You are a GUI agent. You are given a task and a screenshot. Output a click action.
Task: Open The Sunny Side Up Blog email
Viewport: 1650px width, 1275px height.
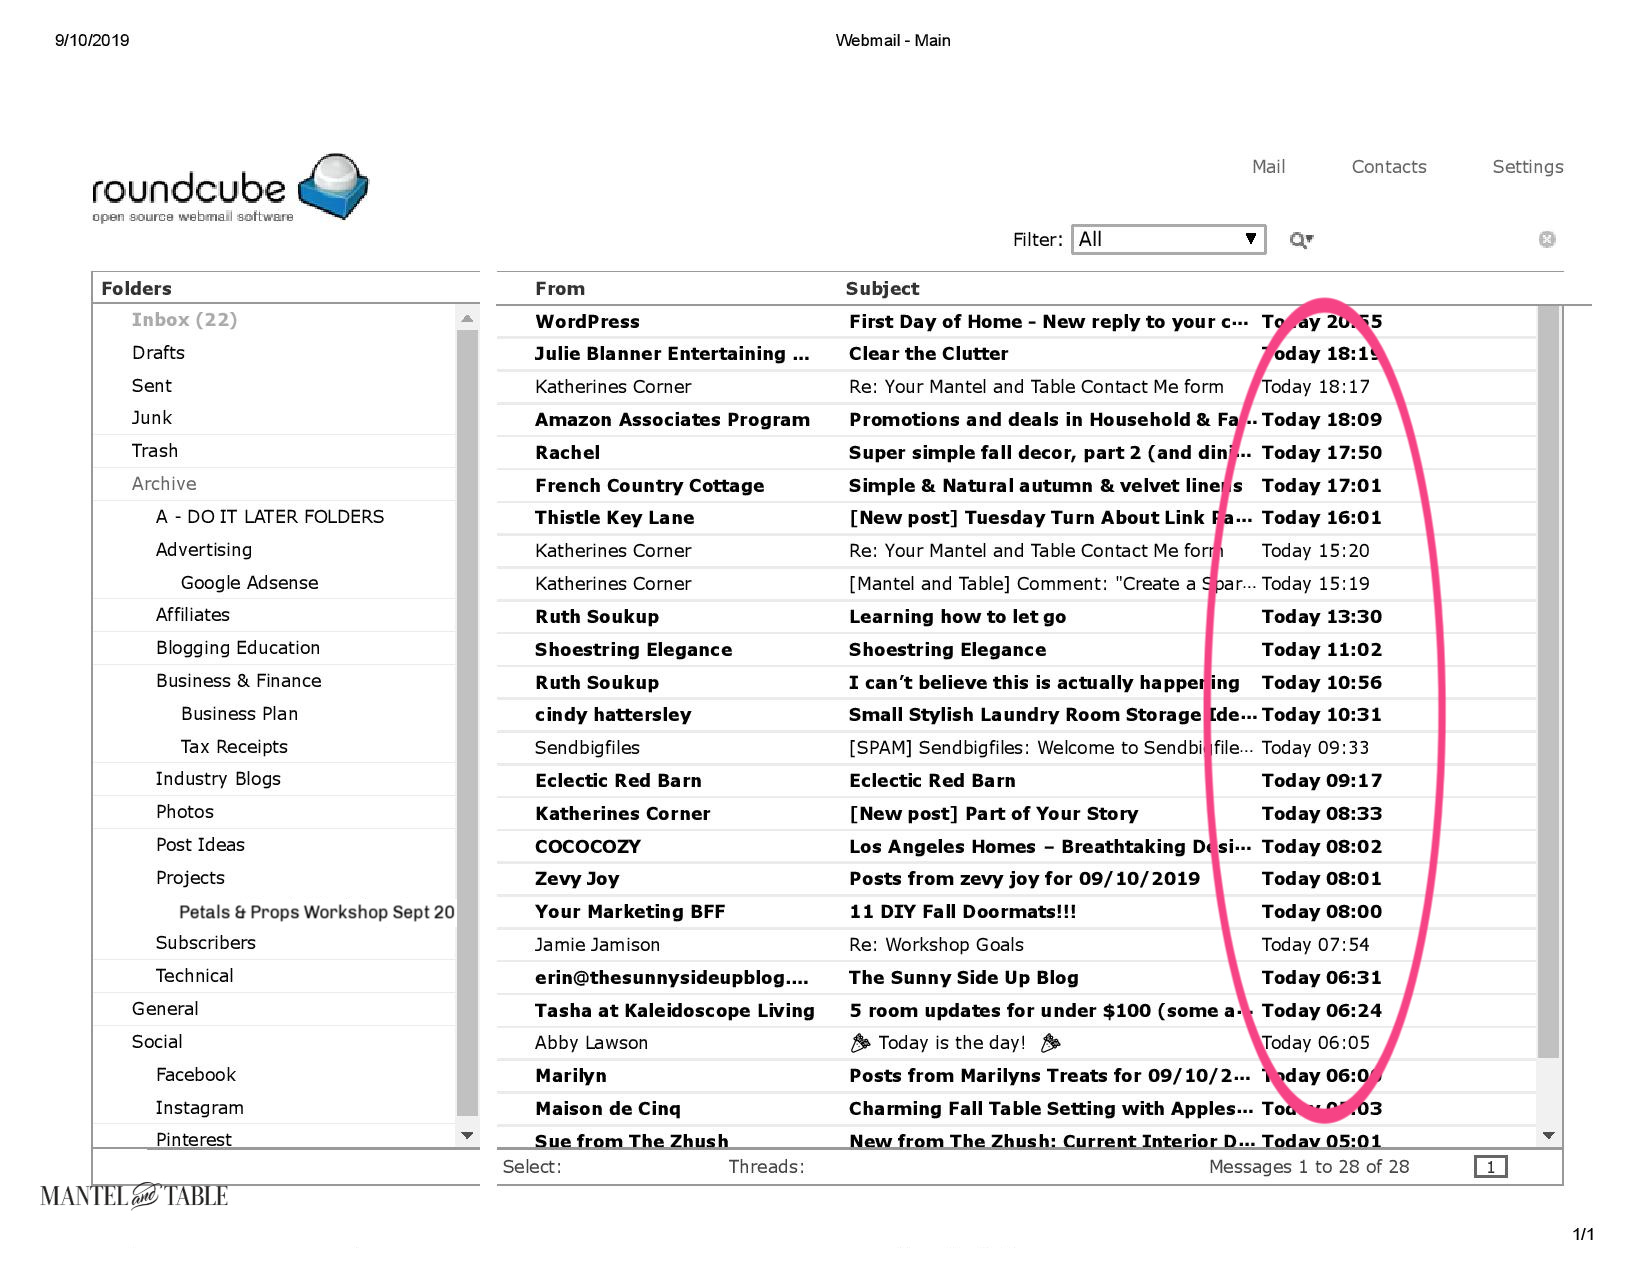click(1016, 978)
